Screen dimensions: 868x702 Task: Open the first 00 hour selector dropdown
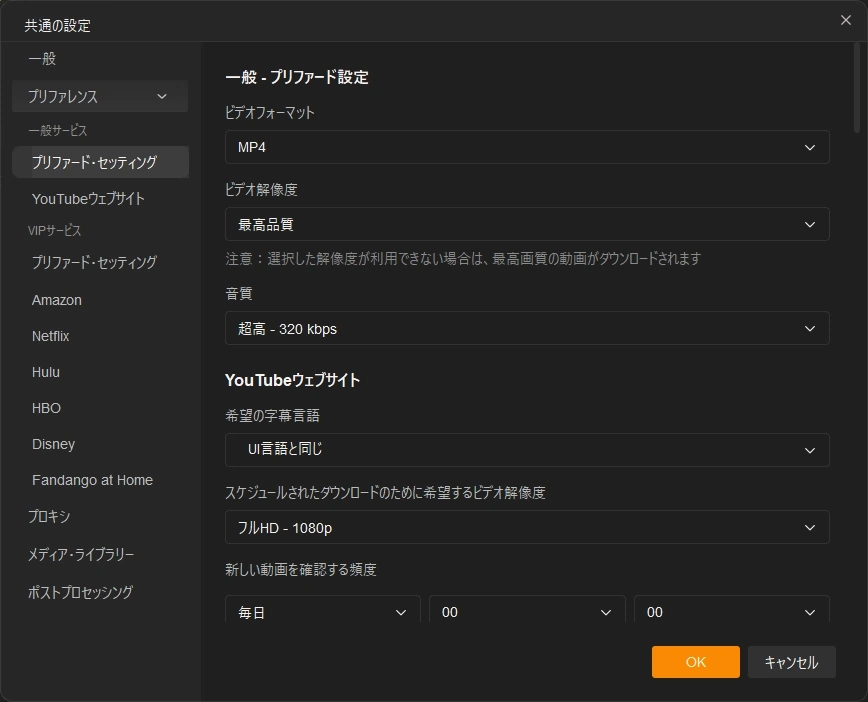point(527,612)
